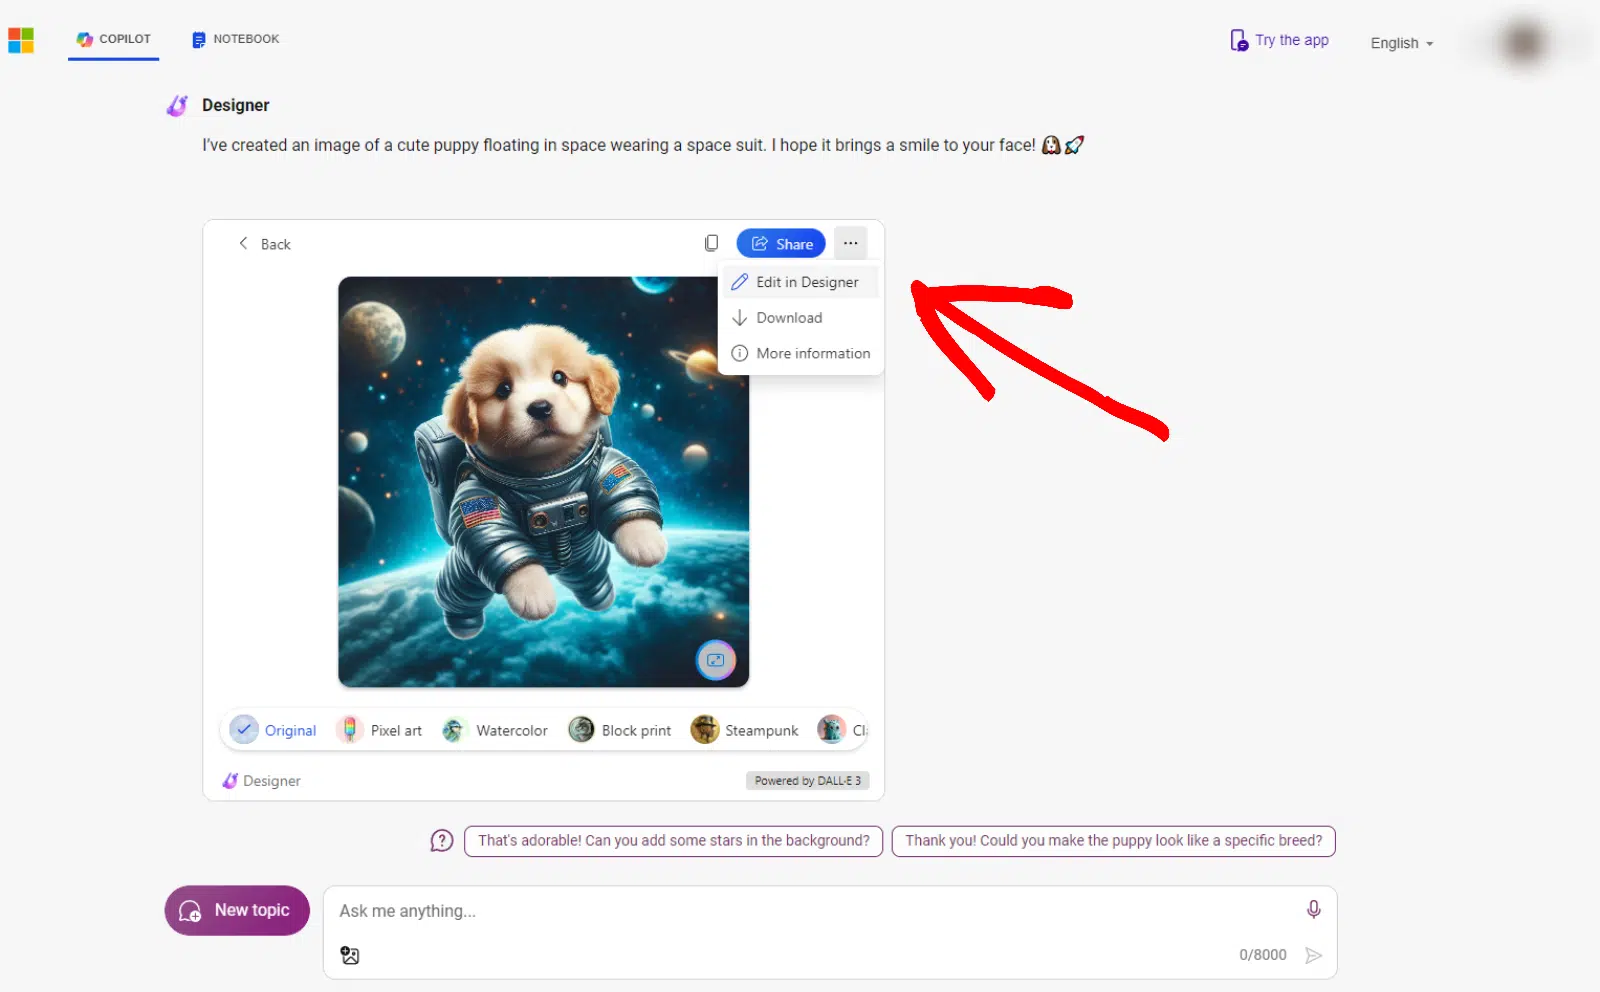Click the Edit in Designer pencil icon
Screen dimensions: 1600x992
[x=740, y=282]
